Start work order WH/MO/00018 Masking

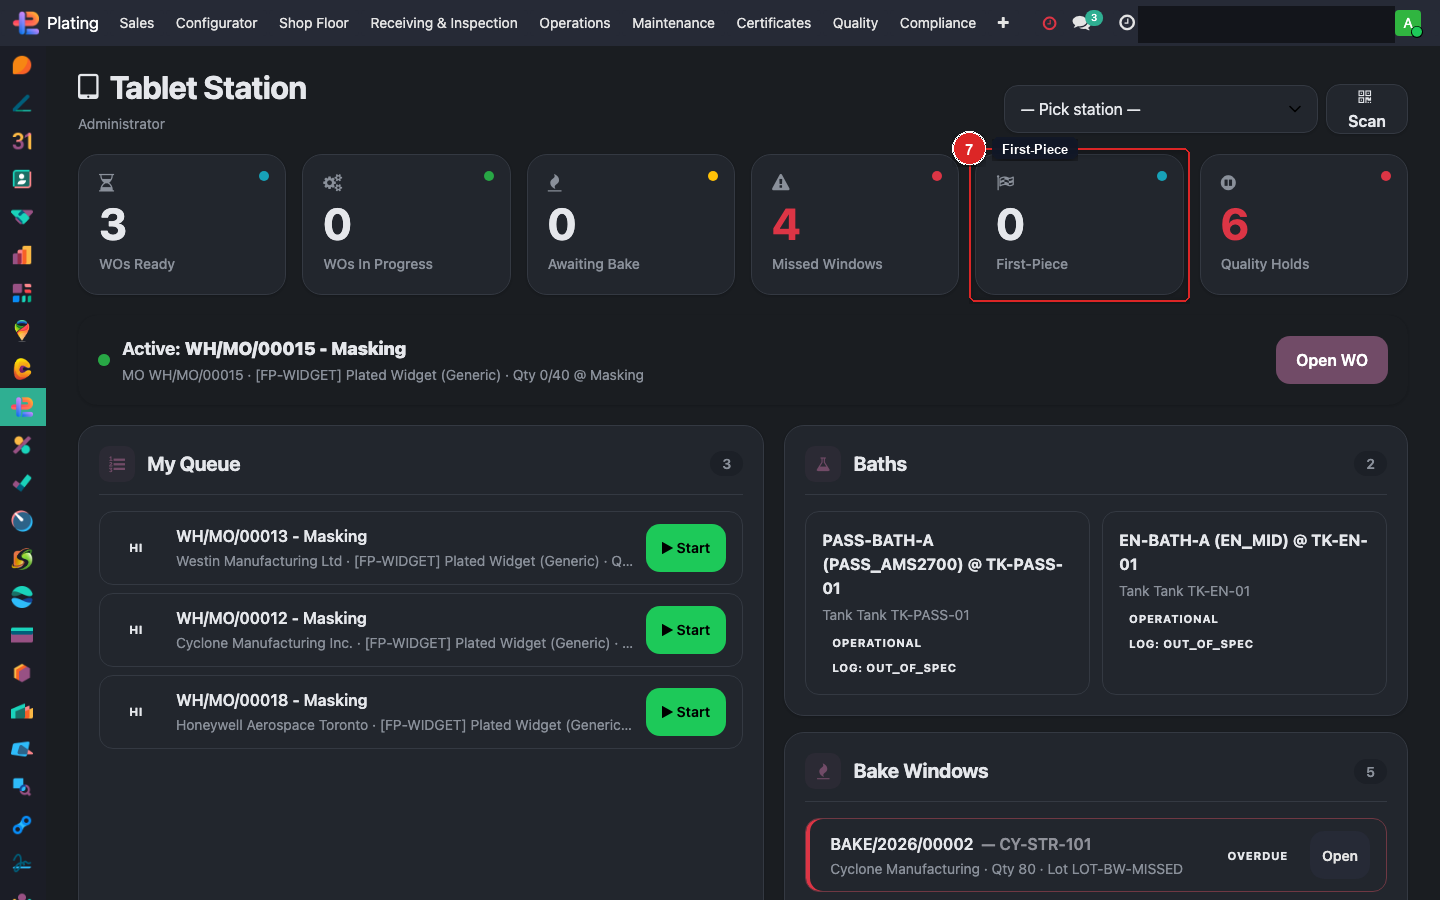pos(685,712)
